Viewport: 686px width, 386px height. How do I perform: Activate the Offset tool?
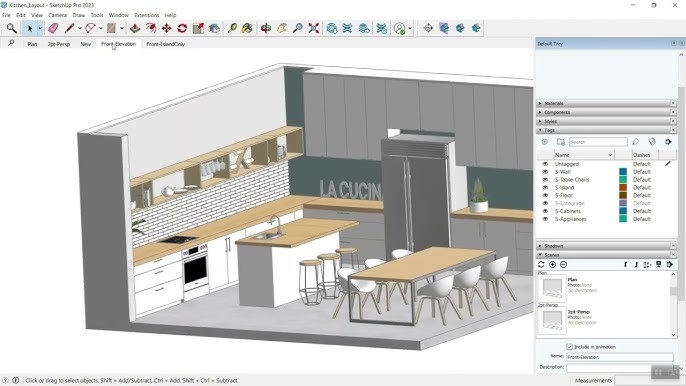click(x=150, y=28)
